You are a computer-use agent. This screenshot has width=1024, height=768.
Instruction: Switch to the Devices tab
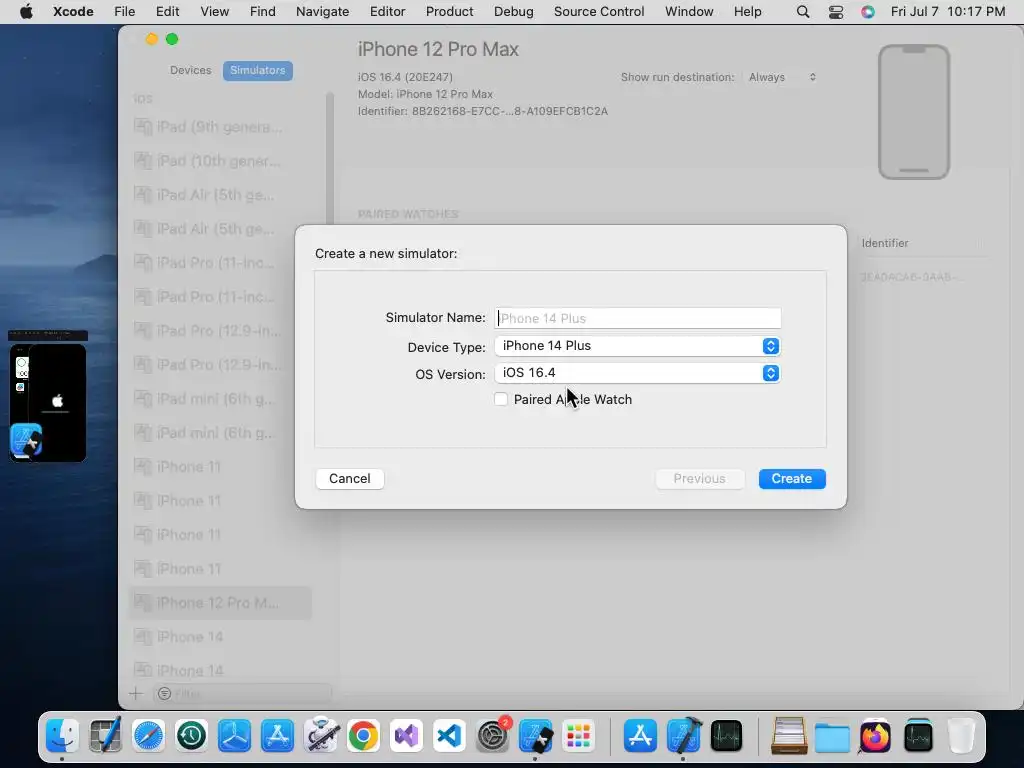click(191, 71)
